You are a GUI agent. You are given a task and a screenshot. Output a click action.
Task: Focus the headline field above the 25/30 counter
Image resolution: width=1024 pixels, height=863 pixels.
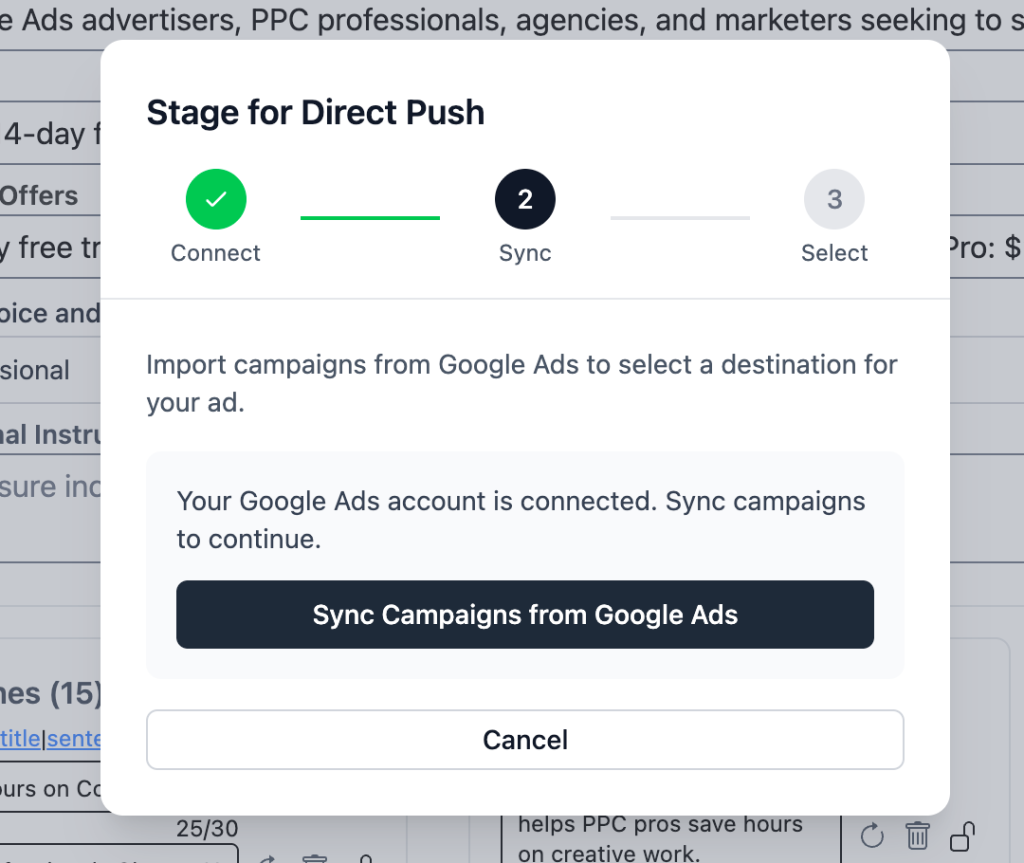point(50,790)
